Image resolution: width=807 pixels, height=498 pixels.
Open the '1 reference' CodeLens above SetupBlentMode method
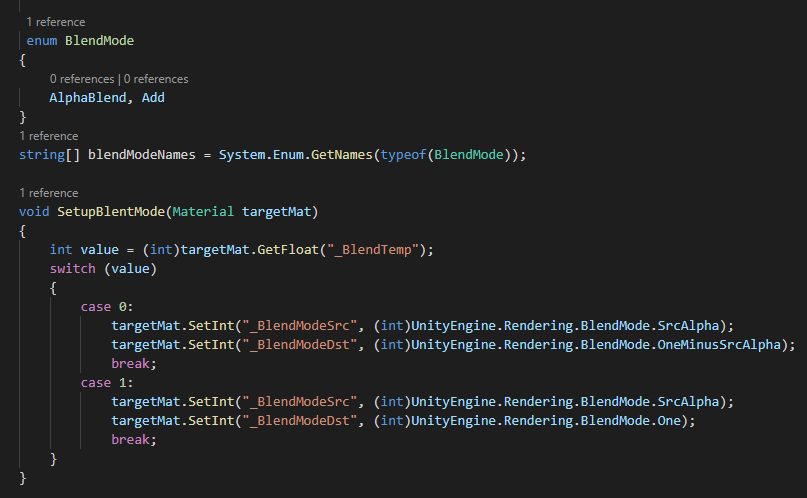[48, 192]
